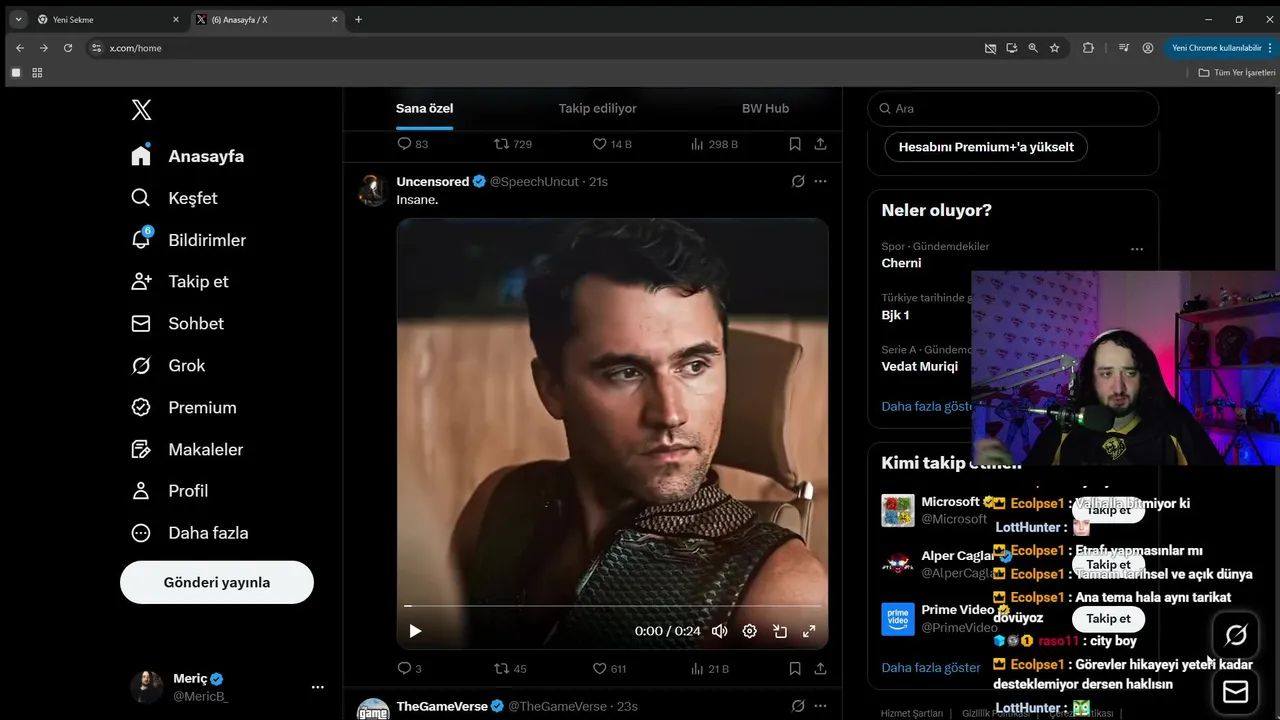
Task: Open Microsoft suggested account avatar
Action: click(898, 510)
